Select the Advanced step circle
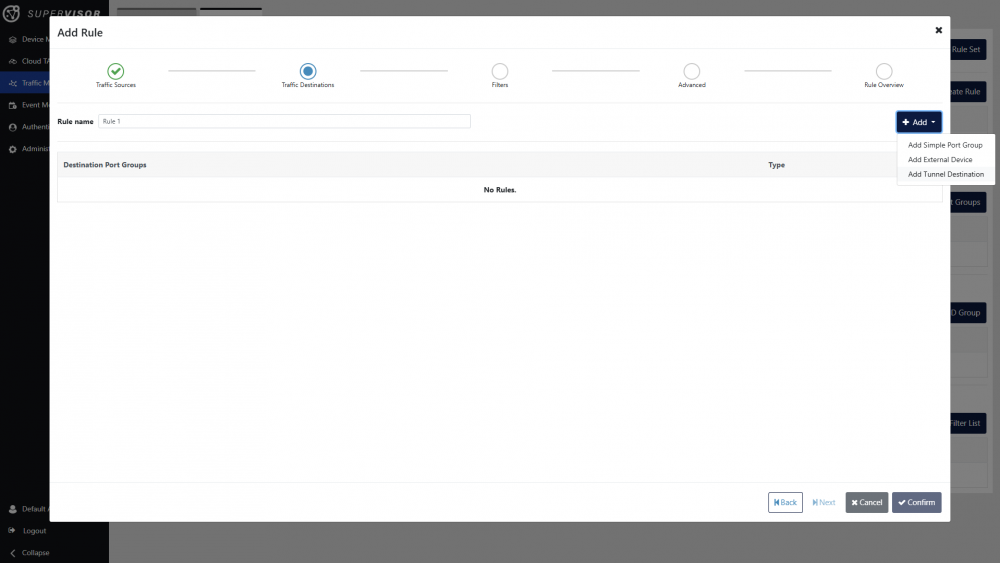This screenshot has width=1000, height=563. 692,71
